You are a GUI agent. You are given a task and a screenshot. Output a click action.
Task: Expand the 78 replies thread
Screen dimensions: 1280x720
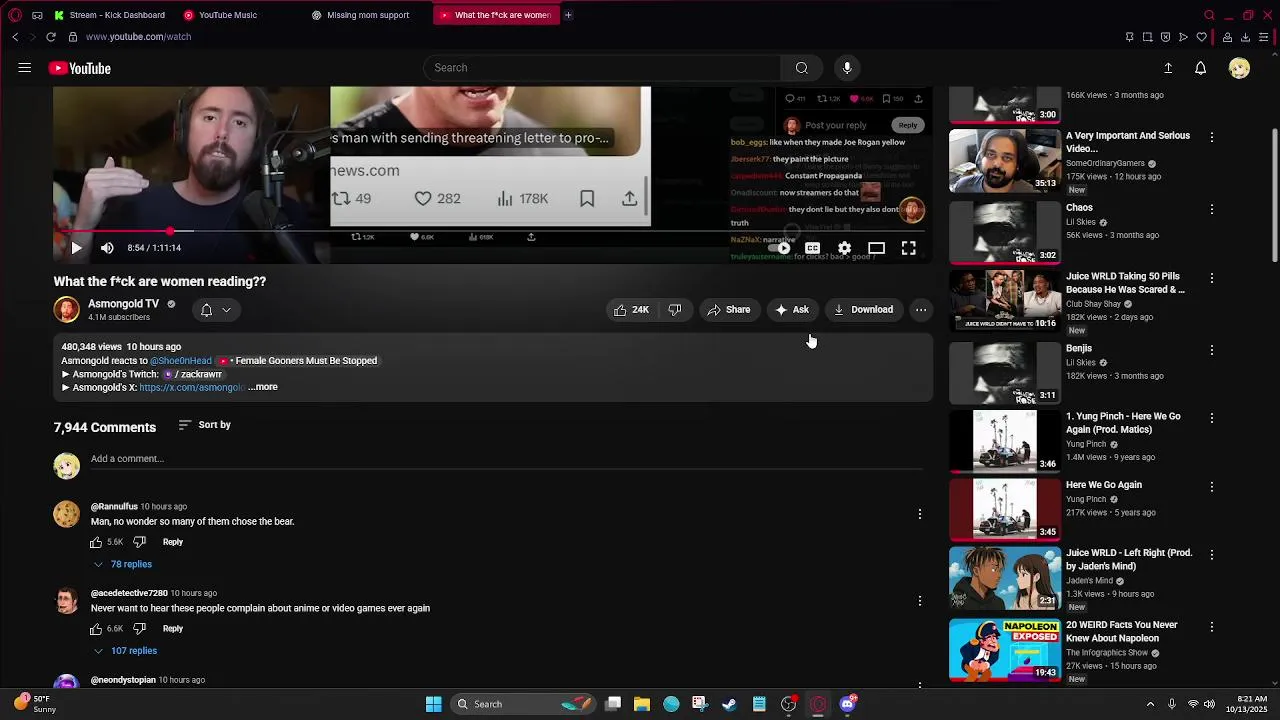[123, 564]
